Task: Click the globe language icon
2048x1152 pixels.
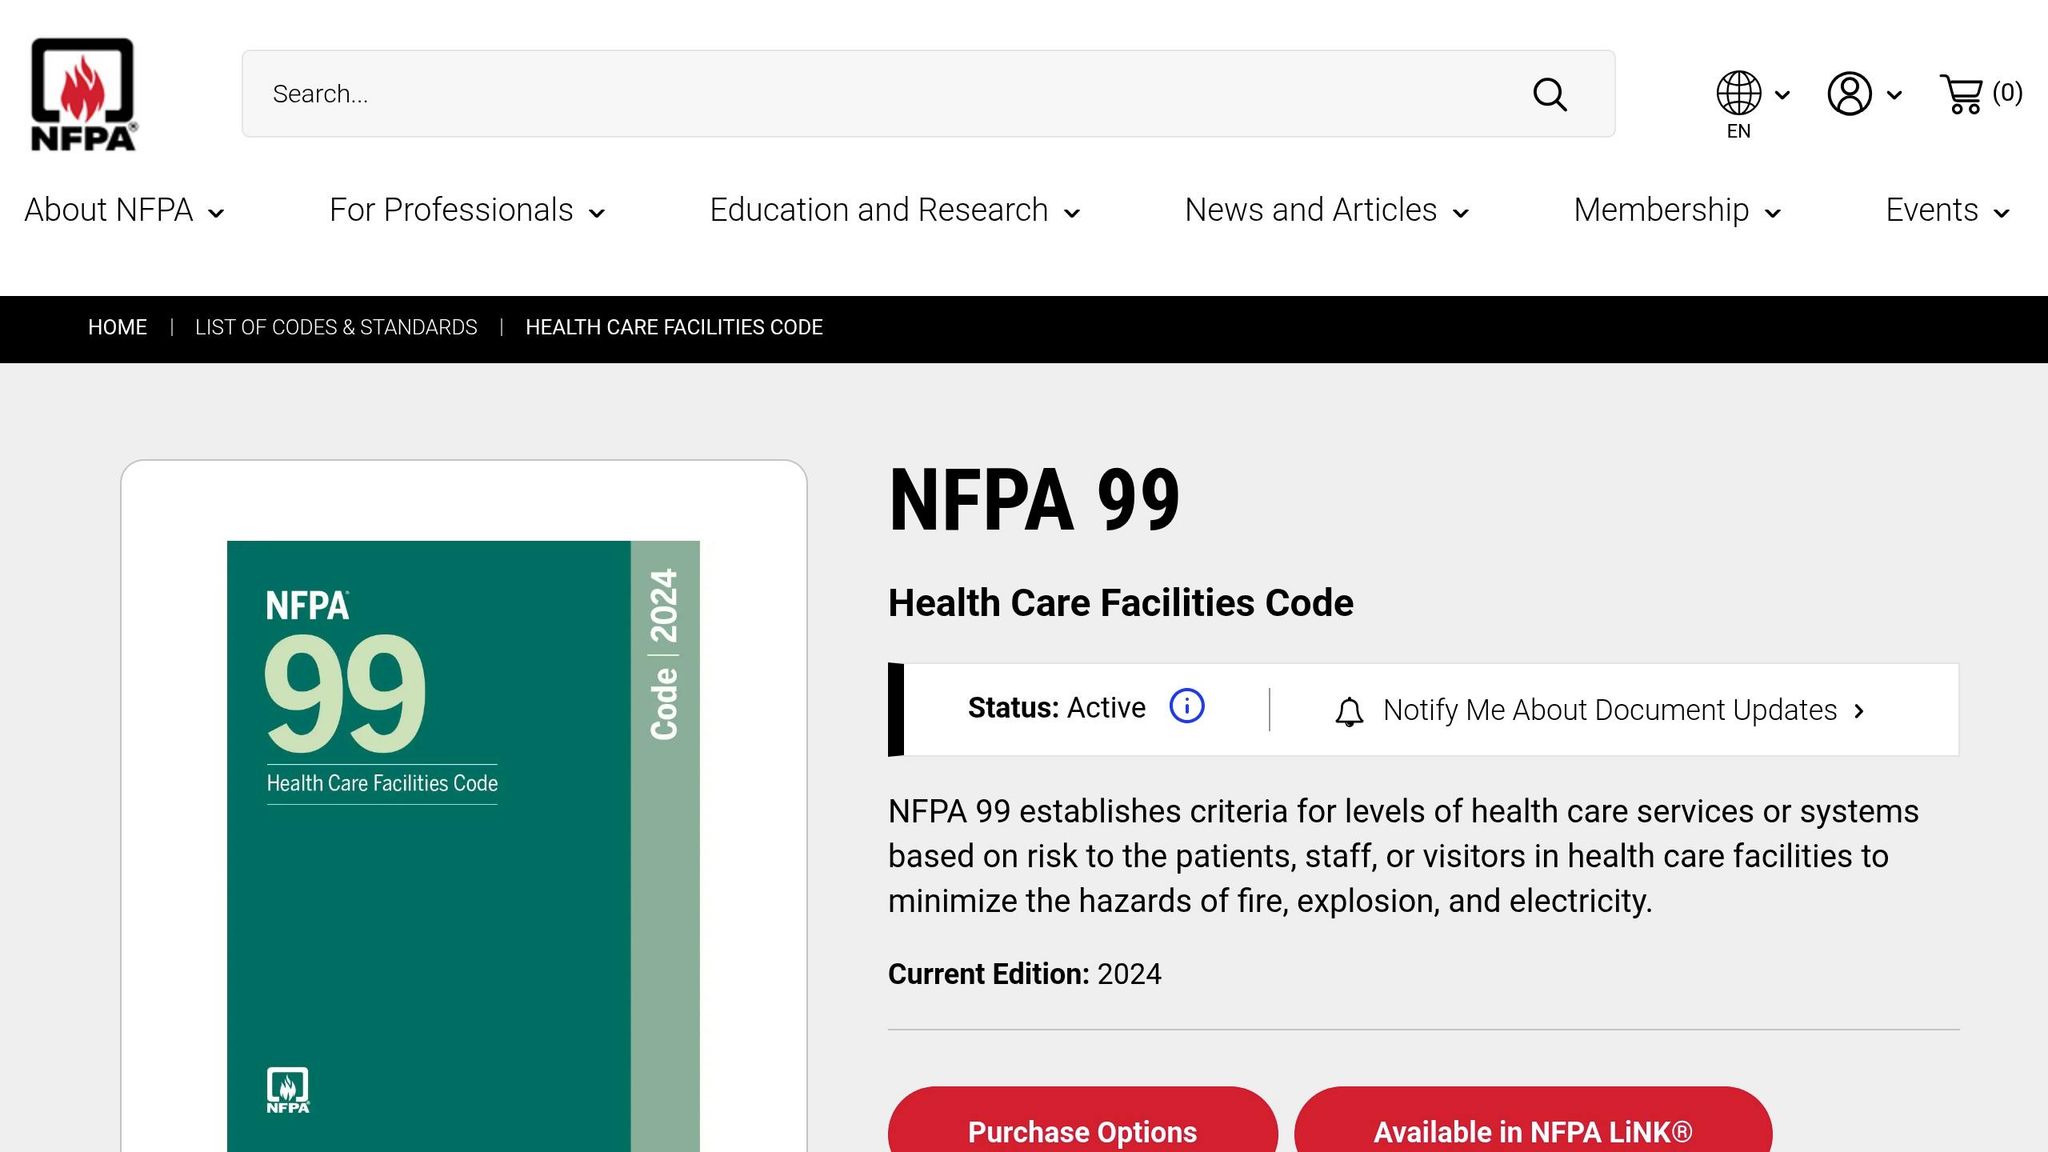Action: click(x=1739, y=93)
